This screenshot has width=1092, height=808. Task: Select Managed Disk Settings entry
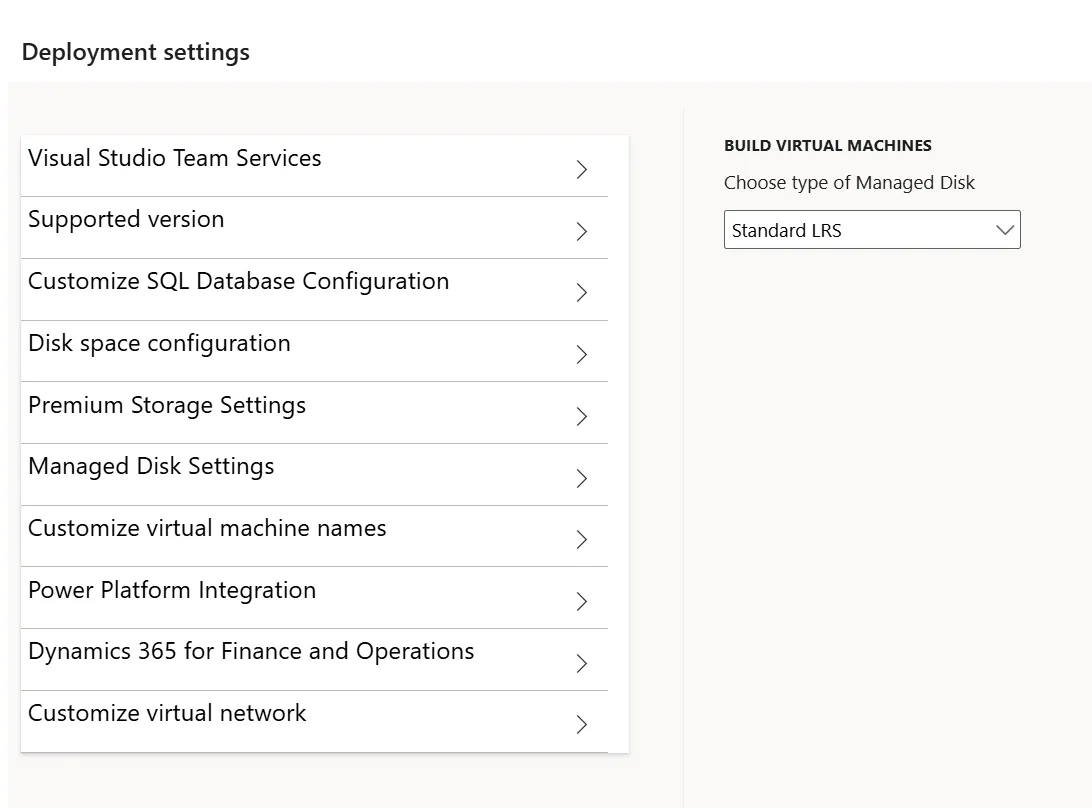(x=314, y=474)
